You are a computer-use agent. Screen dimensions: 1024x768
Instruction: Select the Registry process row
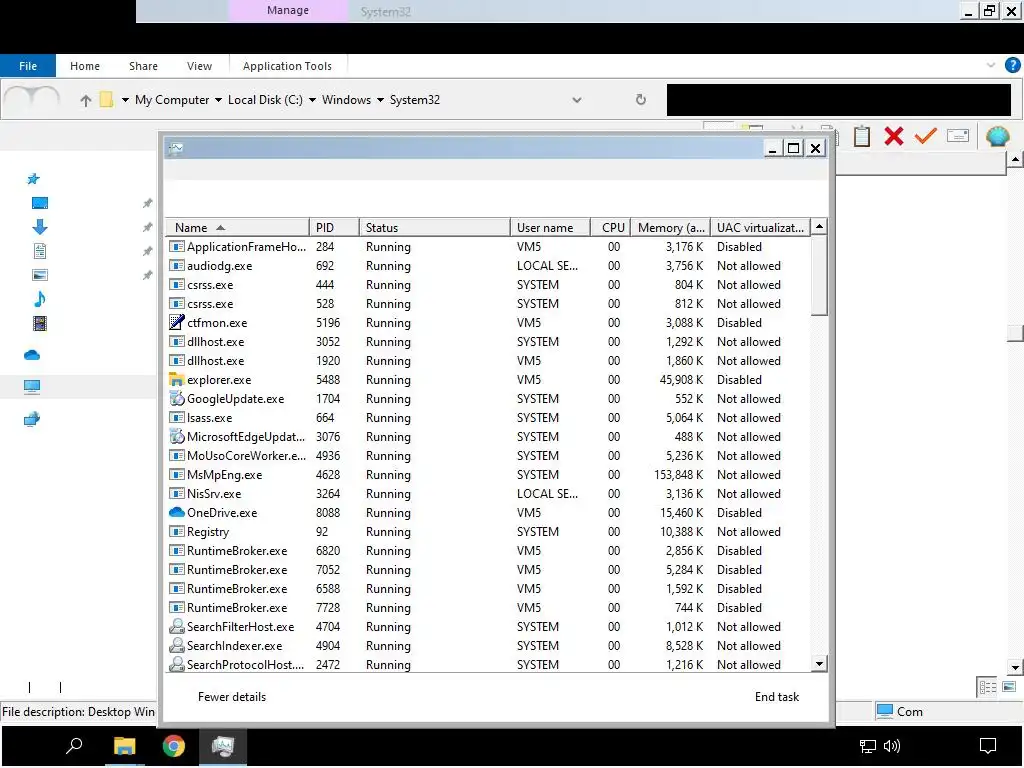tap(488, 532)
